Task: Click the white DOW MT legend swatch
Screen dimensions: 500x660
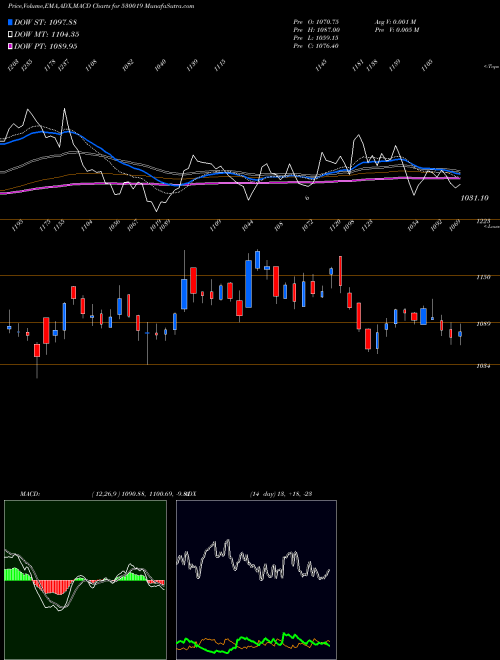Action: click(x=11, y=35)
